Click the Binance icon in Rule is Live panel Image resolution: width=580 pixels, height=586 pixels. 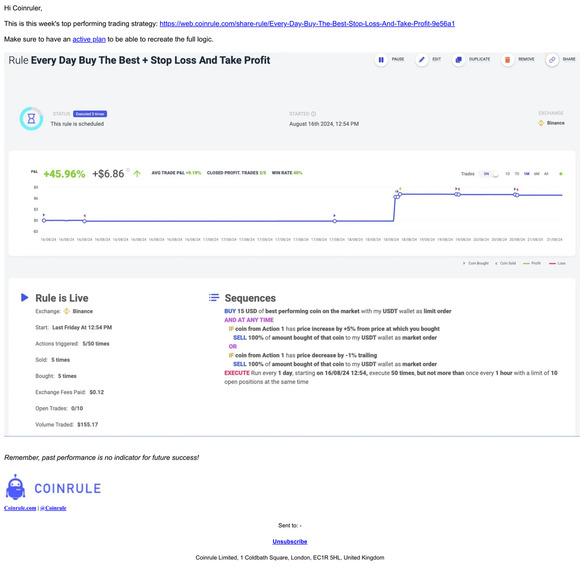coord(67,311)
